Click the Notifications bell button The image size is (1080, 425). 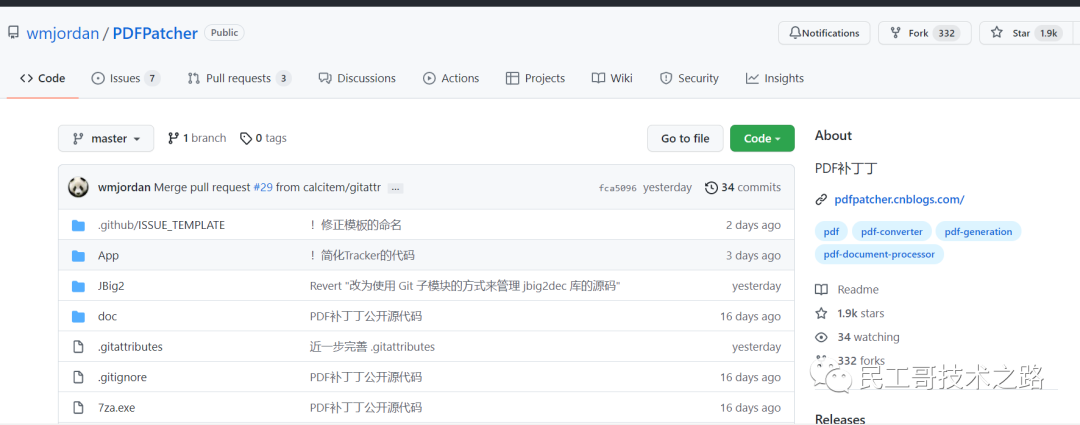click(x=824, y=33)
